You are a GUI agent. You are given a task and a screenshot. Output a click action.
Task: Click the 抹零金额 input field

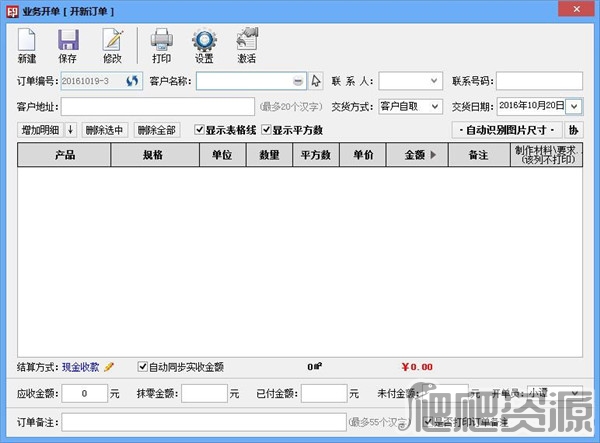point(204,393)
